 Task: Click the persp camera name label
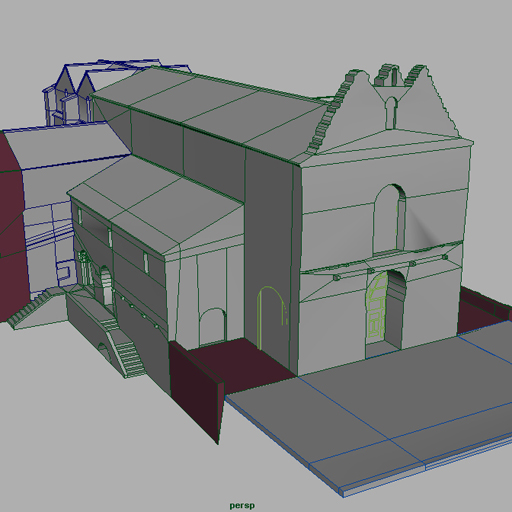[242, 505]
